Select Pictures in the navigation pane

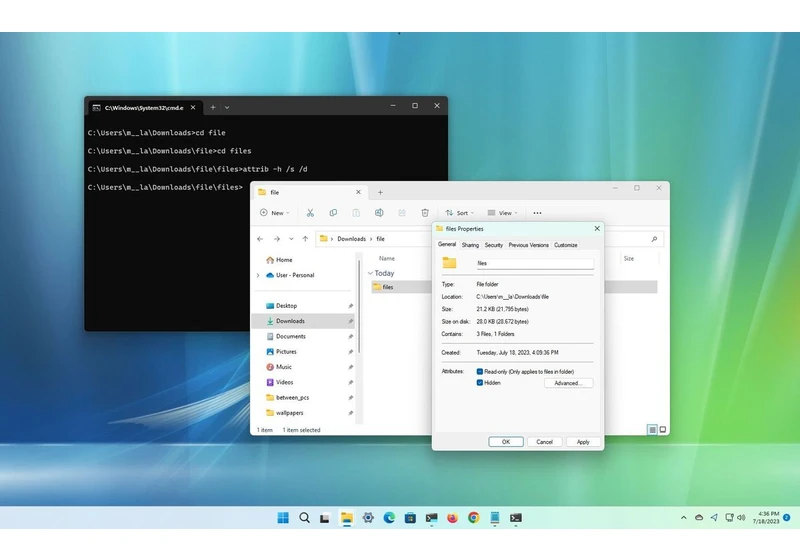point(304,351)
